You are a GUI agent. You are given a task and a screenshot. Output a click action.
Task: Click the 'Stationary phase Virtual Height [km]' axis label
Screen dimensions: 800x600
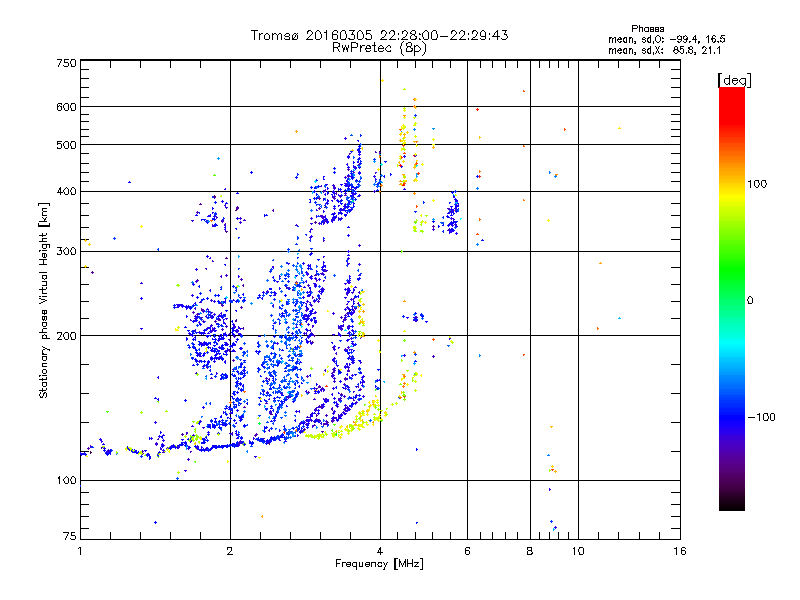pos(43,300)
